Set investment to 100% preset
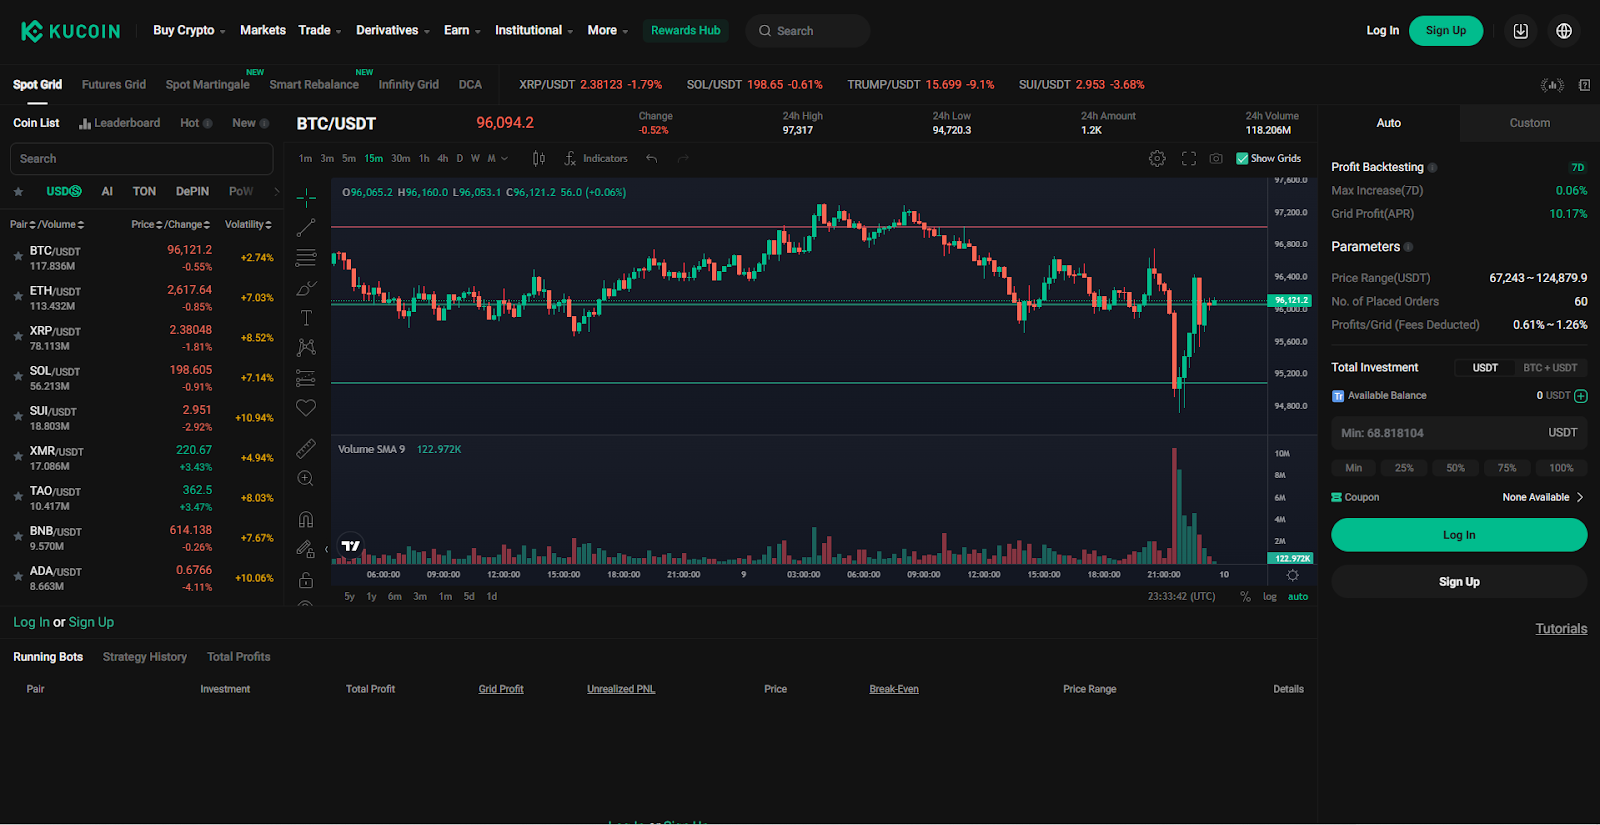 pyautogui.click(x=1561, y=468)
